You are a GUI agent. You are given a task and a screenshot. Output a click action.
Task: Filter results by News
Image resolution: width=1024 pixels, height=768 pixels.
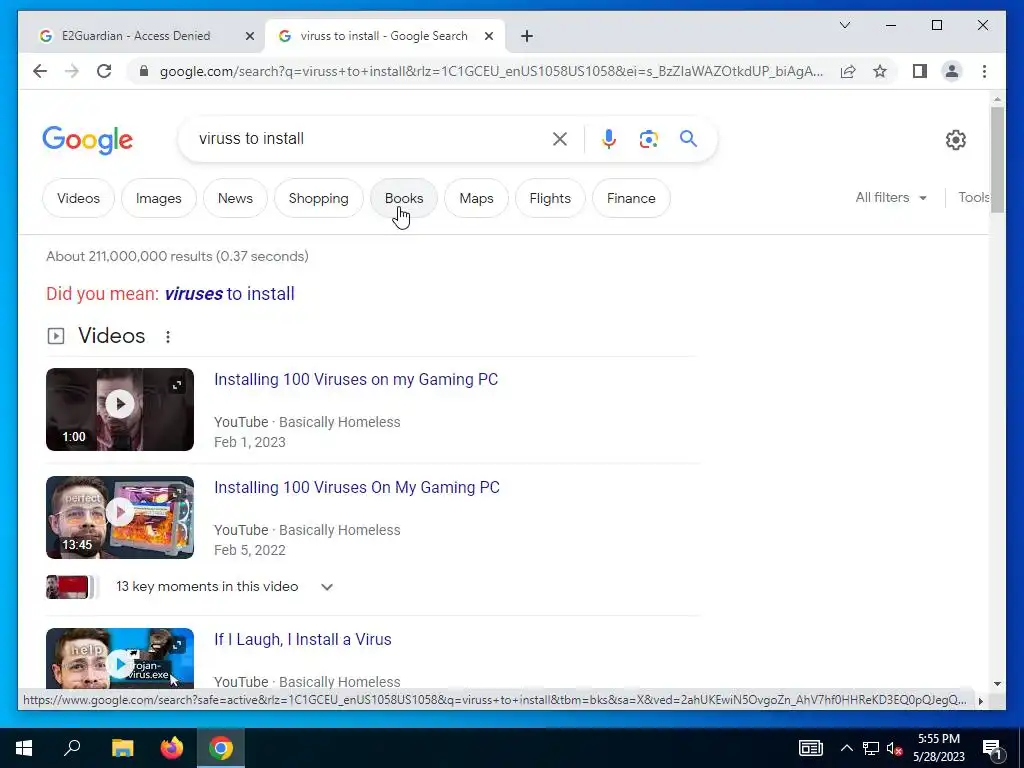click(235, 198)
